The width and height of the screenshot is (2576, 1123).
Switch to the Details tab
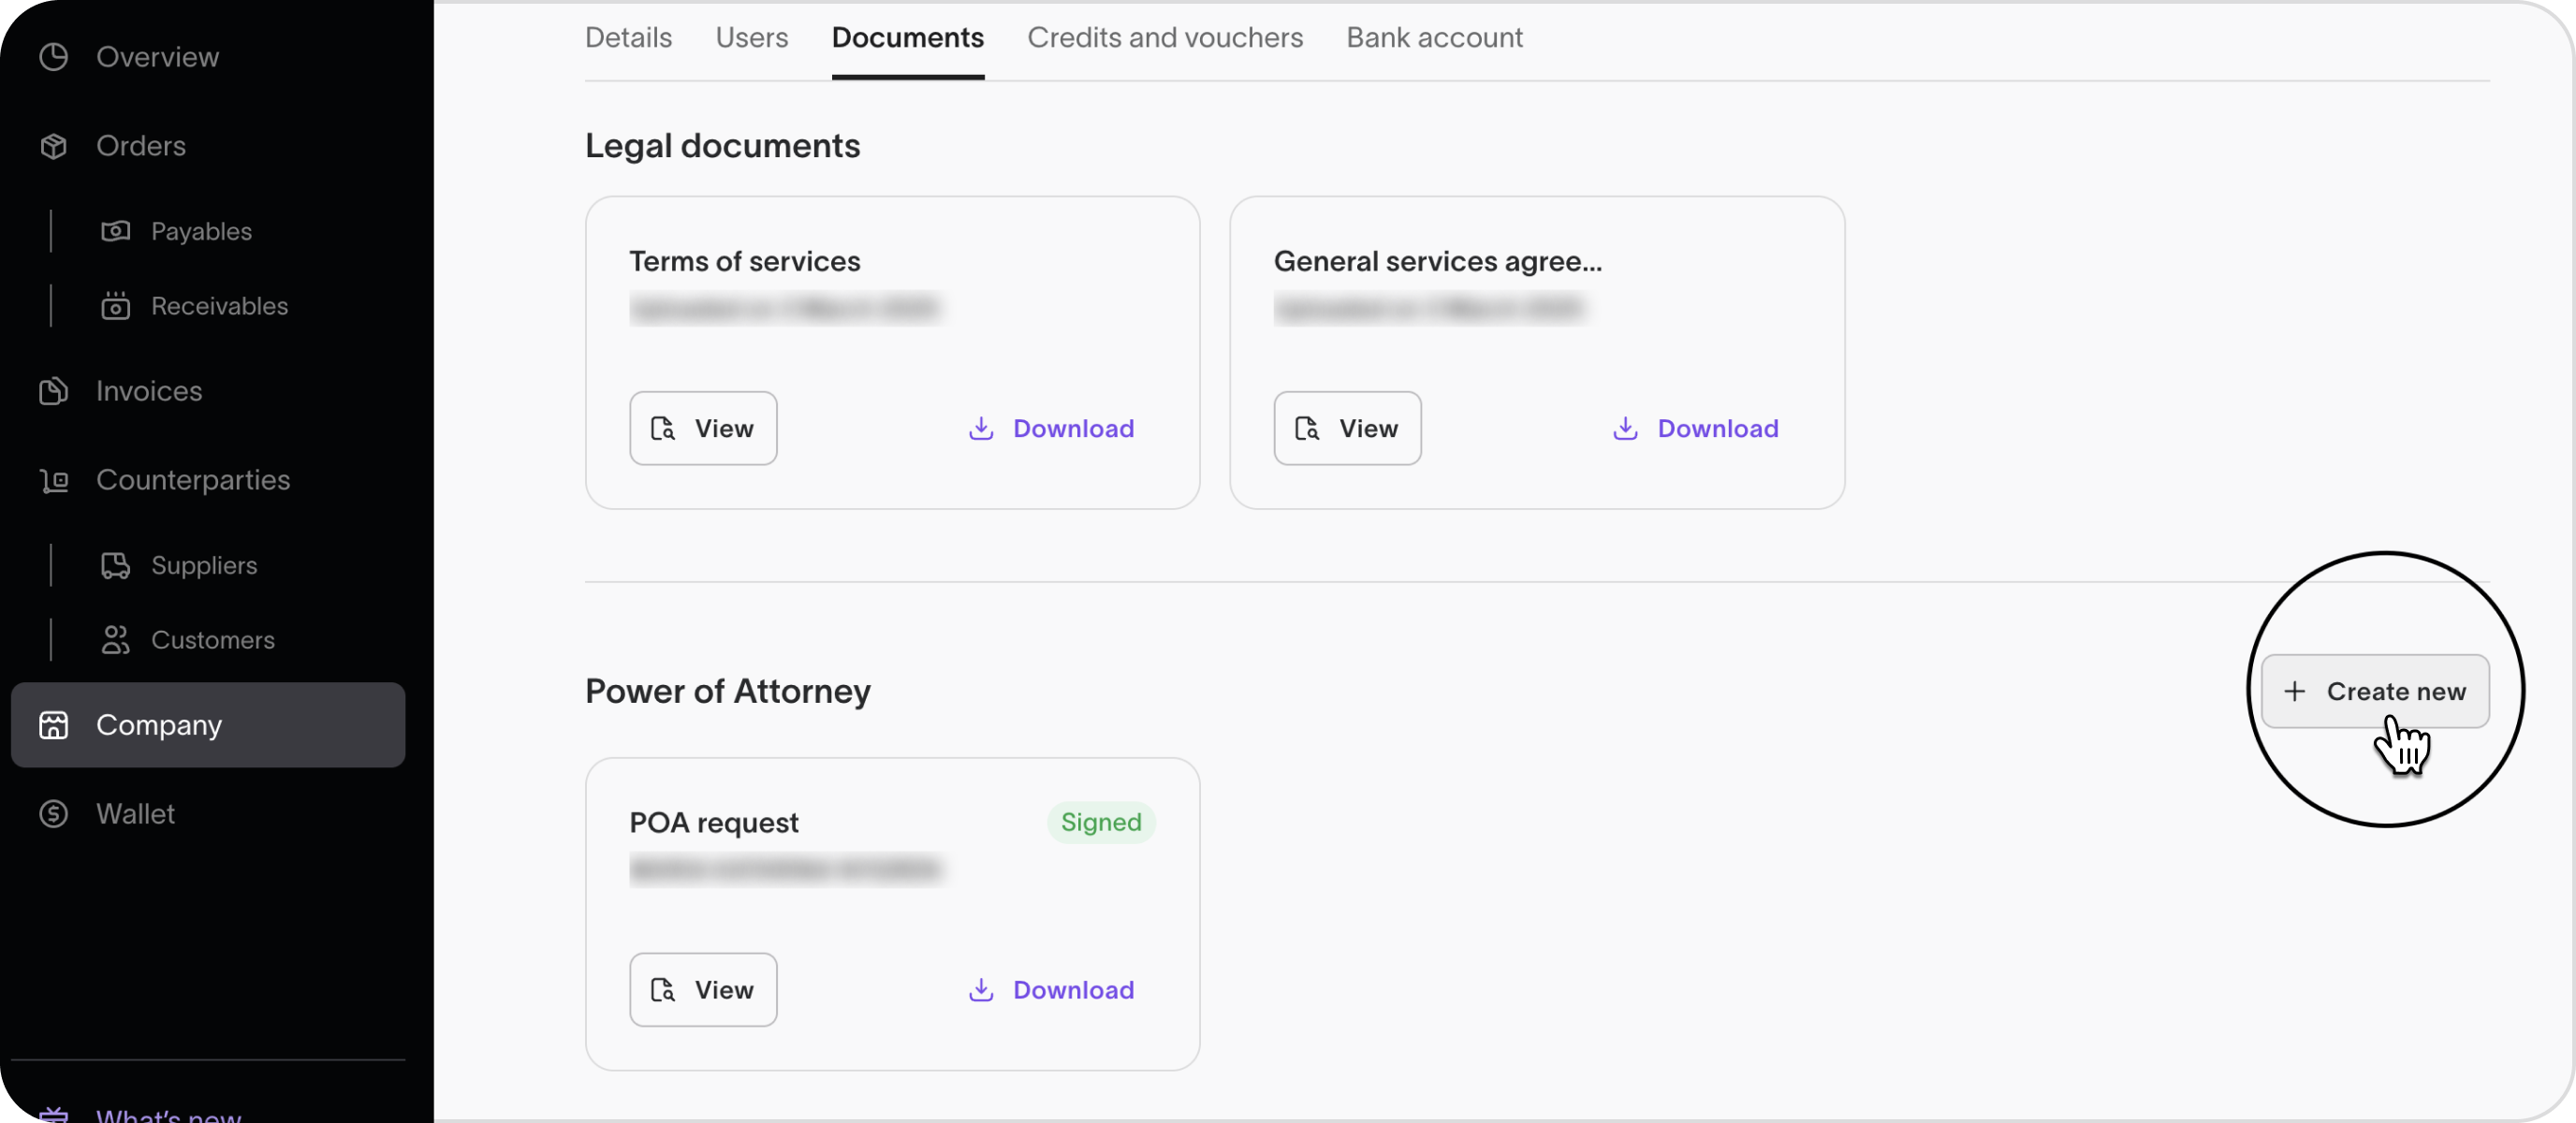[628, 38]
